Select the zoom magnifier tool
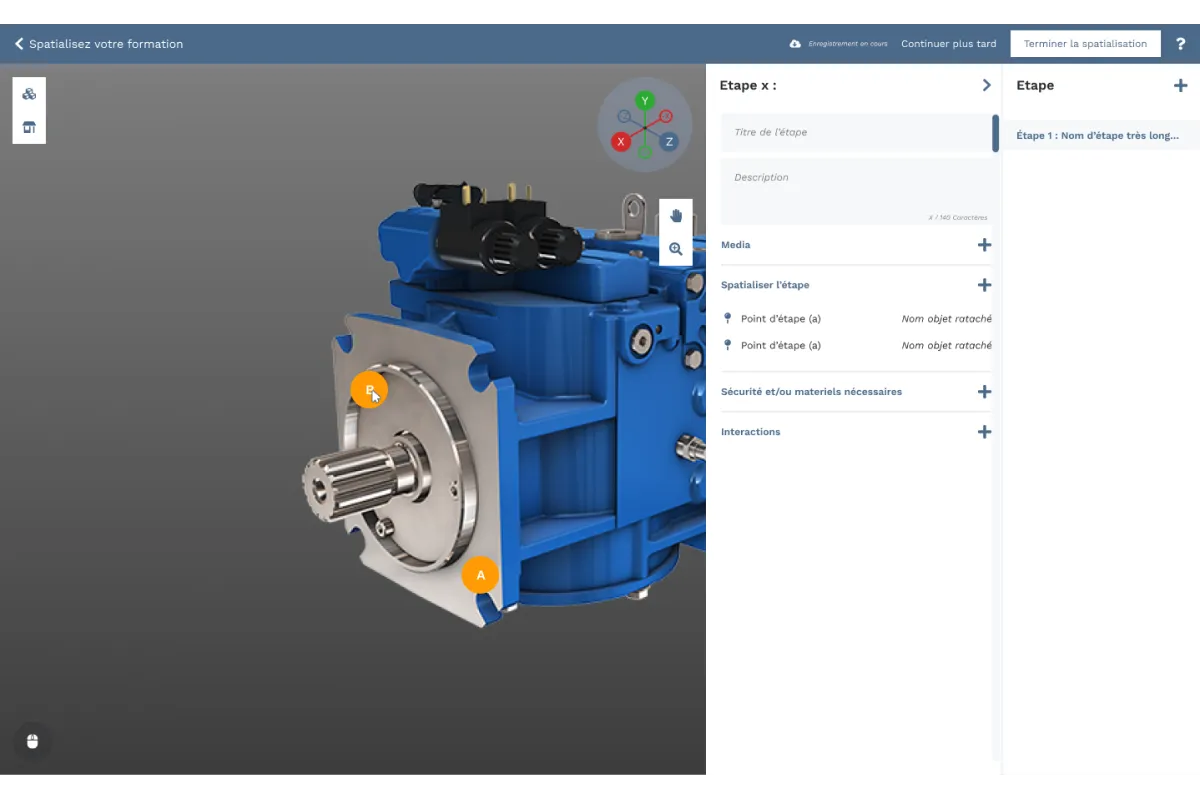The width and height of the screenshot is (1200, 800). 675,248
